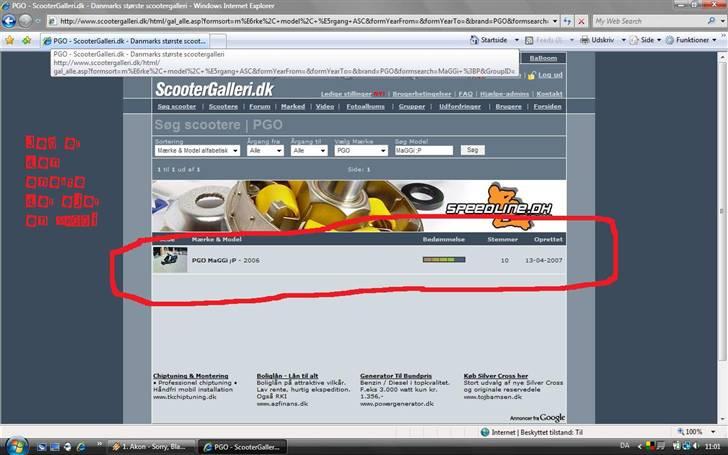Click the ScooterGalleri.dk logo
The image size is (728, 455).
pyautogui.click(x=215, y=87)
